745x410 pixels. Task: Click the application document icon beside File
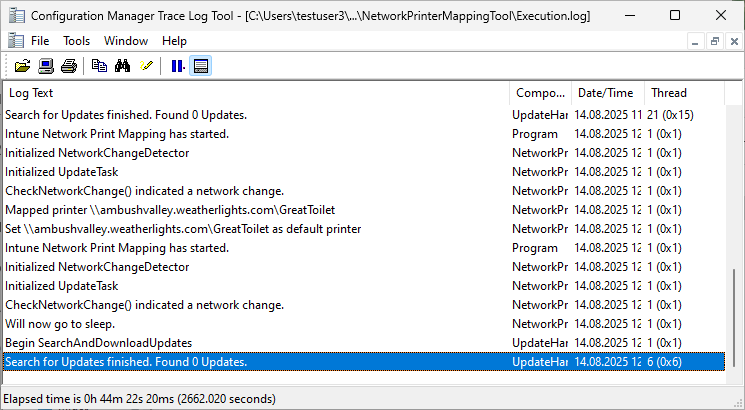[x=14, y=41]
